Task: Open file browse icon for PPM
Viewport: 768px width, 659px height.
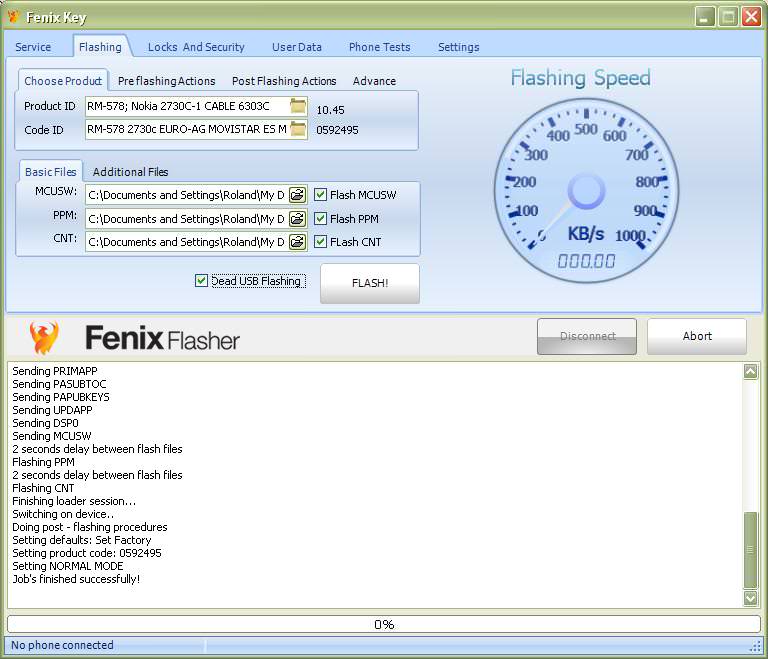Action: tap(297, 219)
